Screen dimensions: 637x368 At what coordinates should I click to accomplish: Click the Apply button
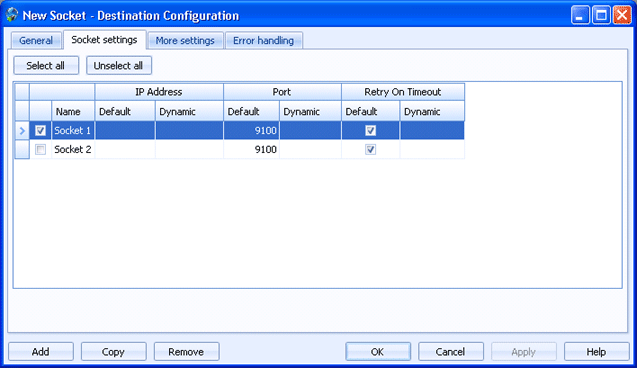[524, 352]
